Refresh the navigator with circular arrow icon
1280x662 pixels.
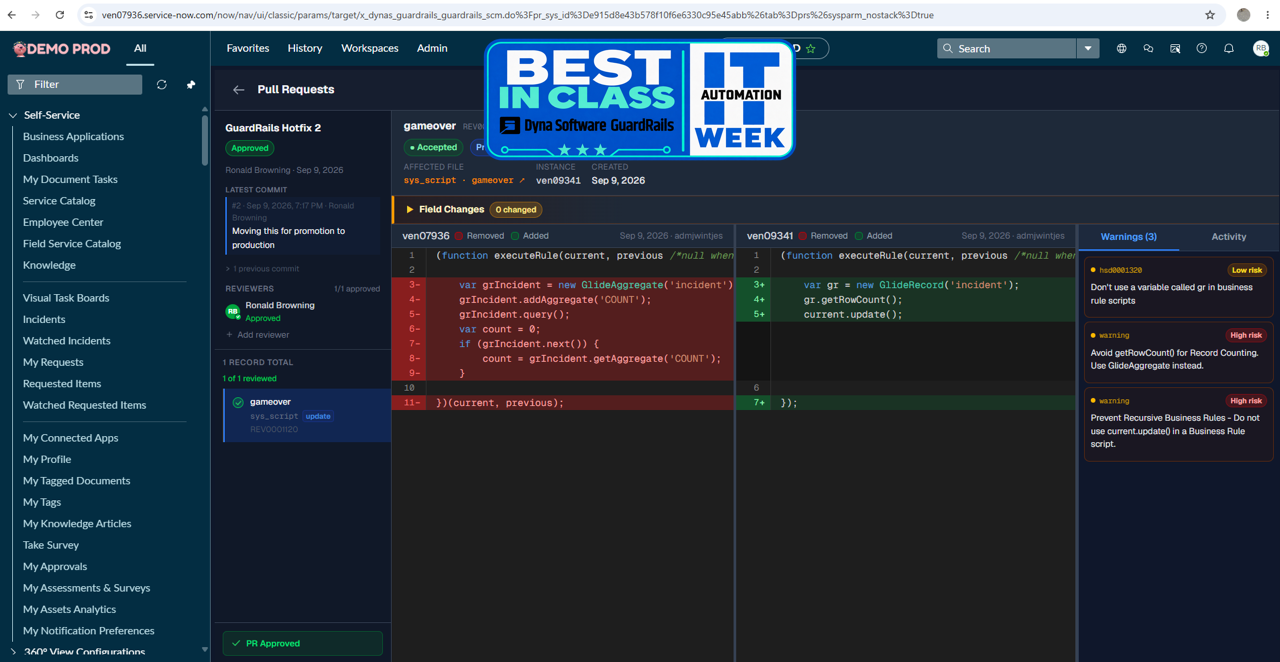click(x=162, y=85)
